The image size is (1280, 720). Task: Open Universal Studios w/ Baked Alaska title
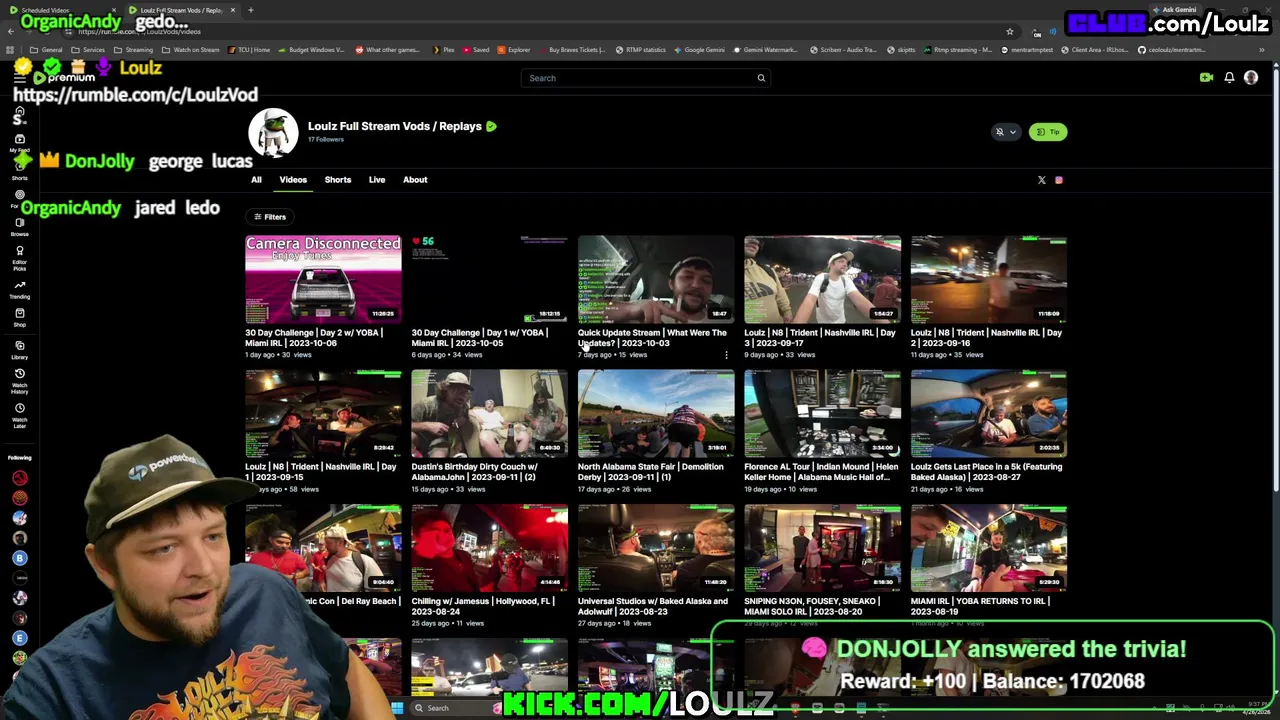pyautogui.click(x=652, y=606)
